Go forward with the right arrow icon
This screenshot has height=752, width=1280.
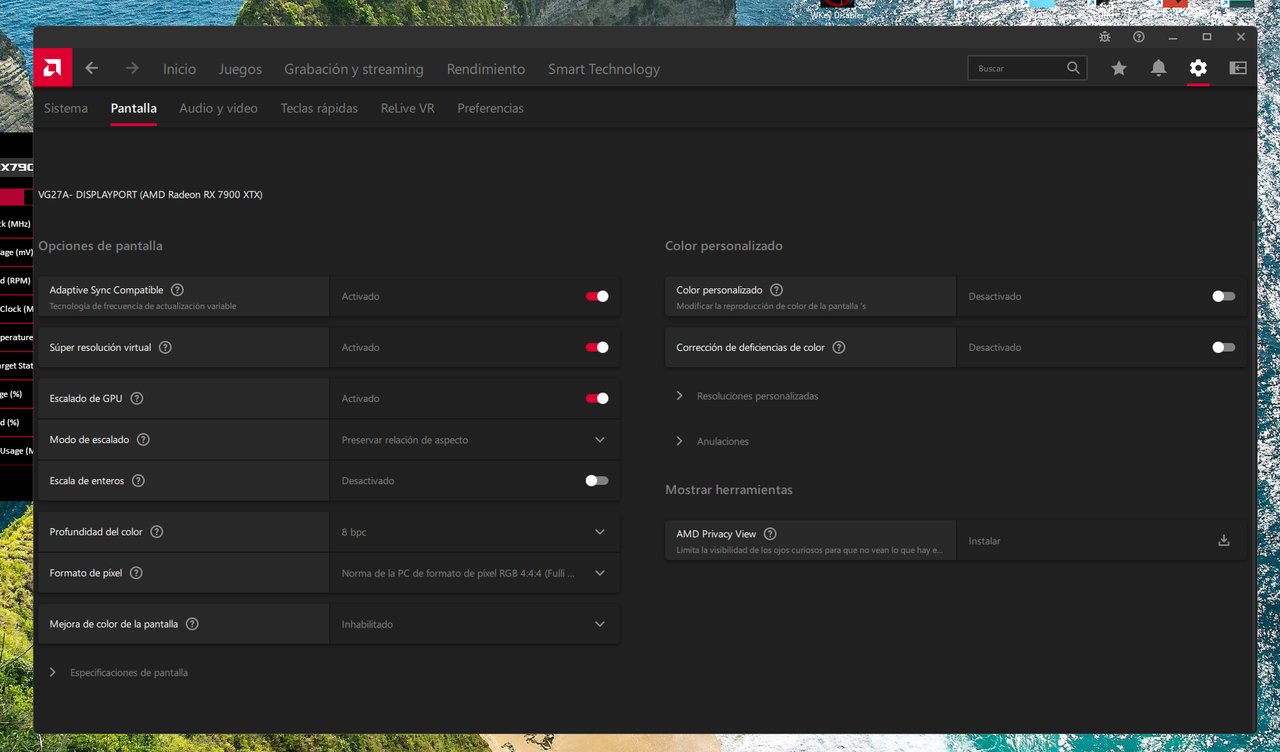point(132,68)
